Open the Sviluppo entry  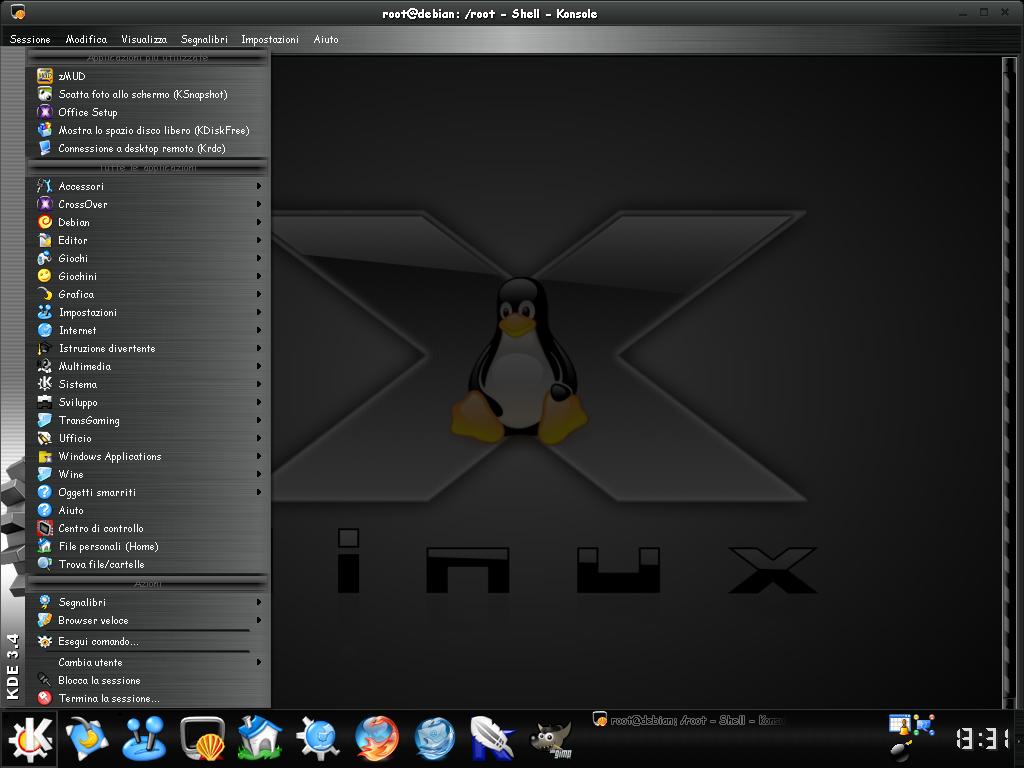tap(148, 402)
